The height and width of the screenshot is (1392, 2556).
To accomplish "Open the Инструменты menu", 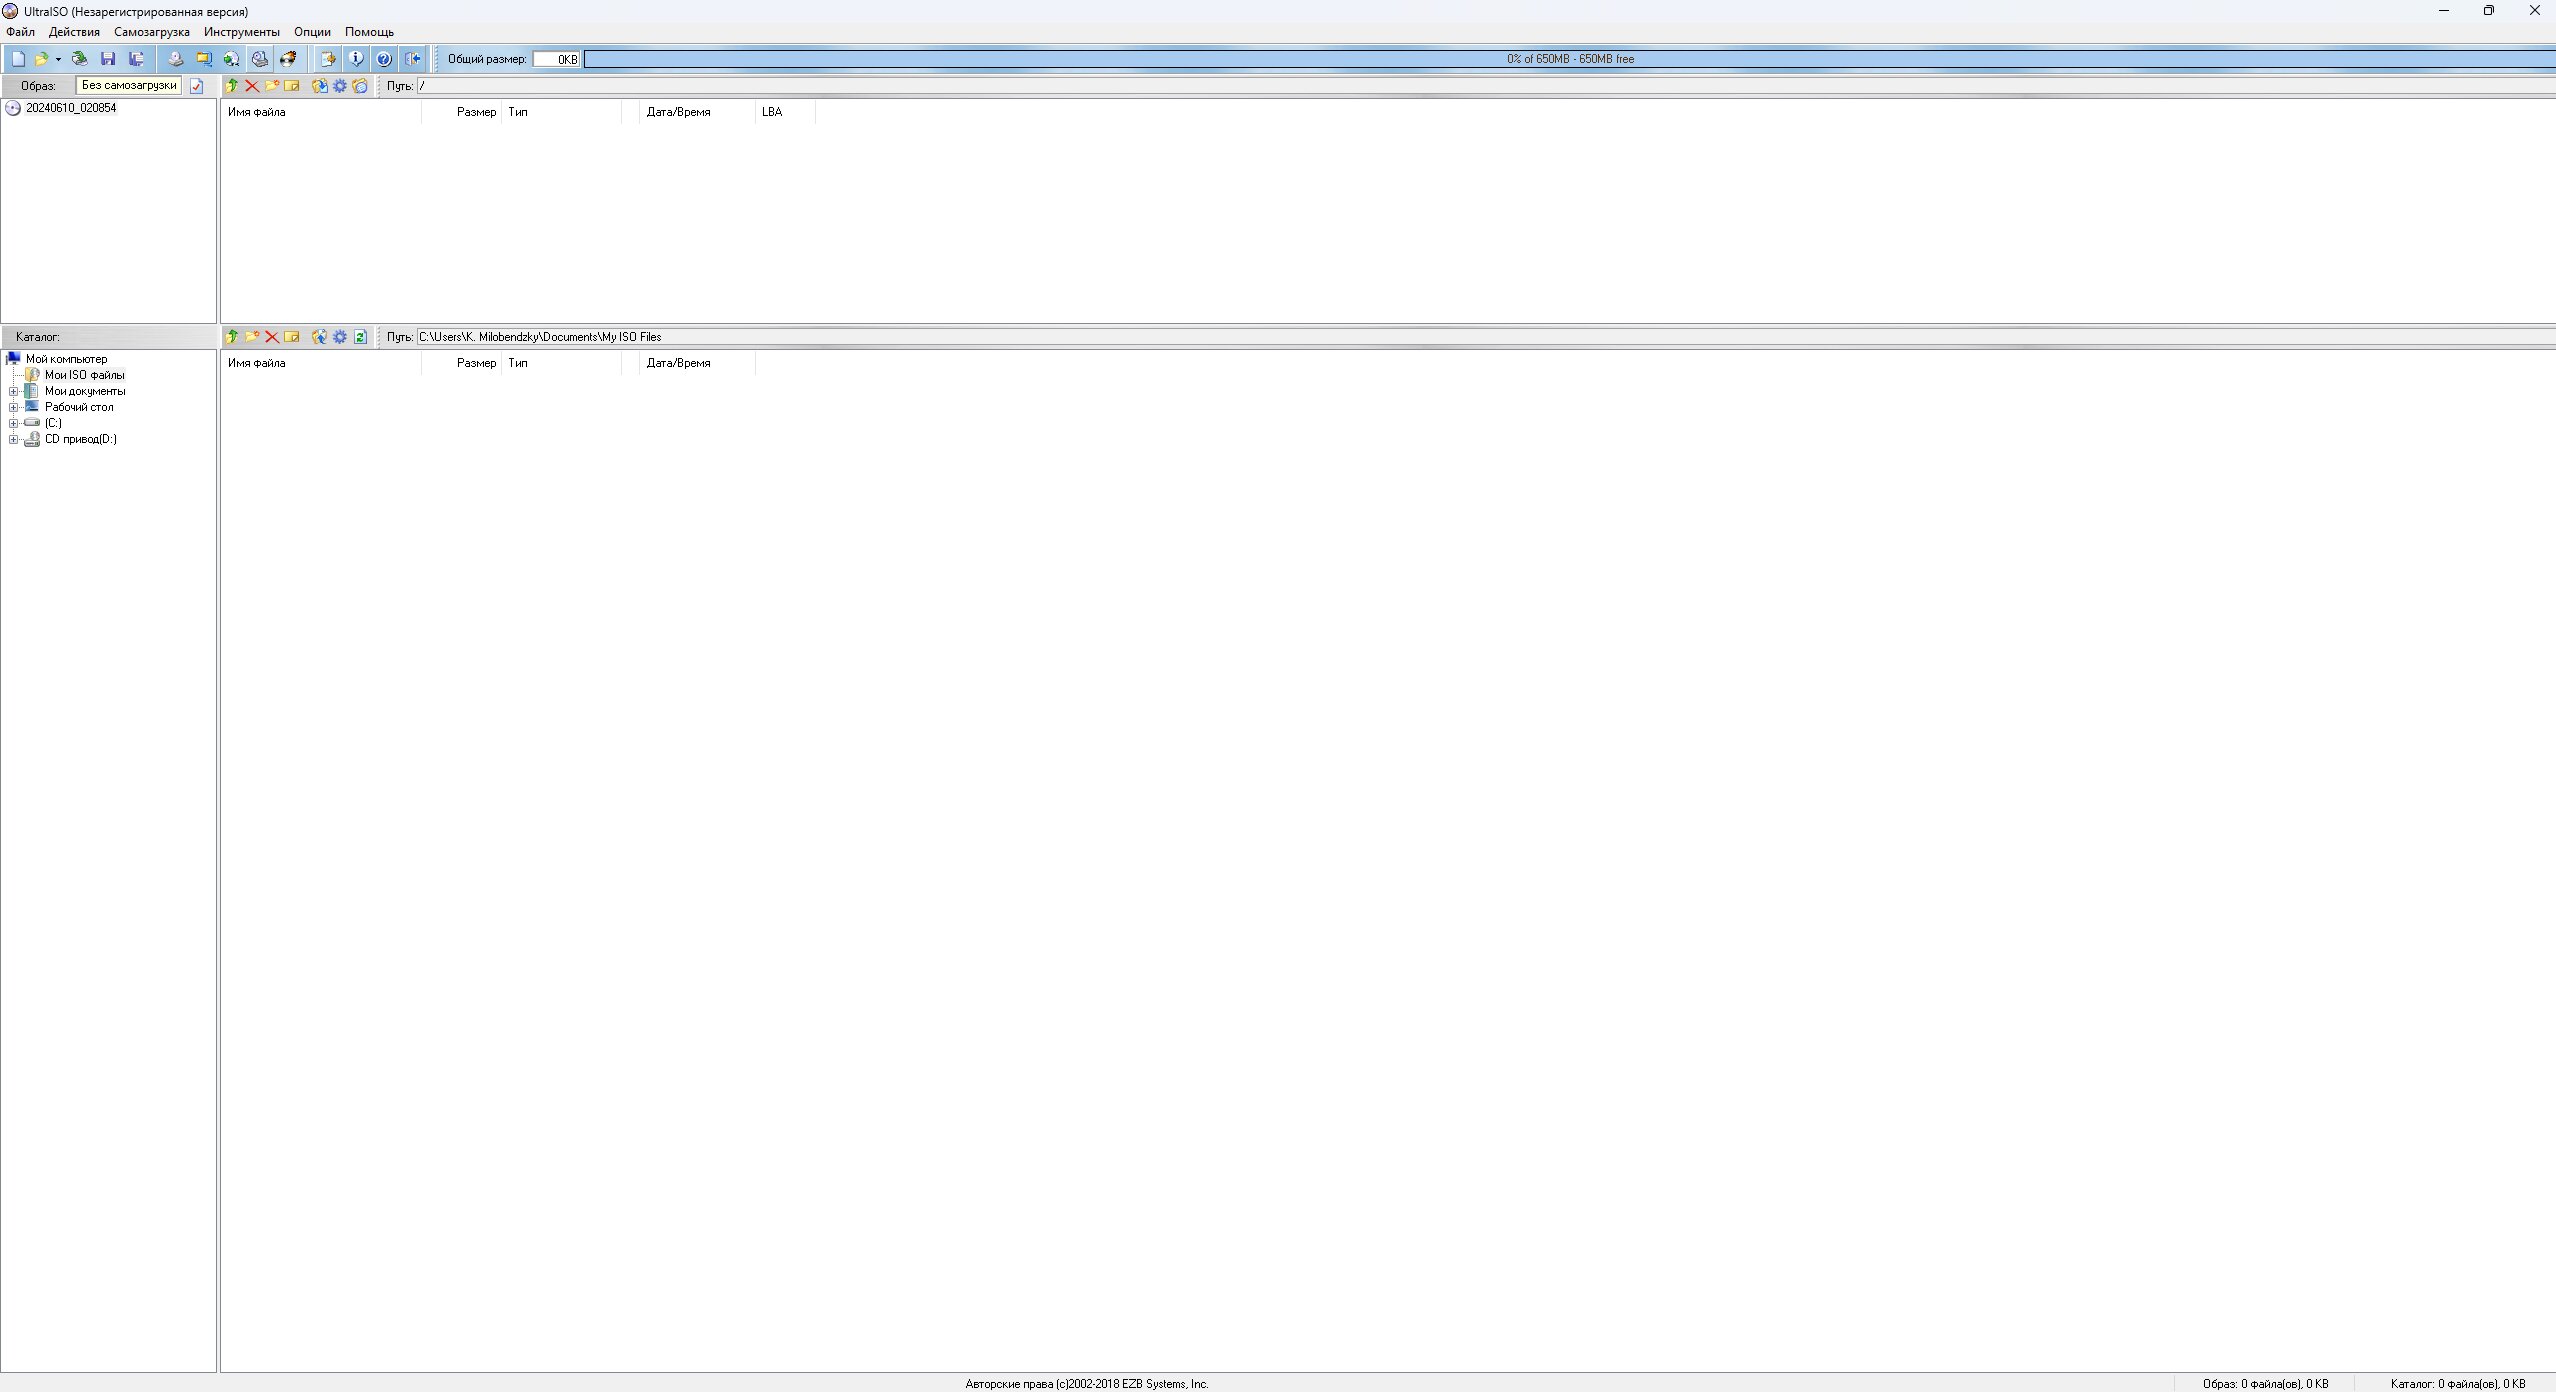I will [242, 32].
